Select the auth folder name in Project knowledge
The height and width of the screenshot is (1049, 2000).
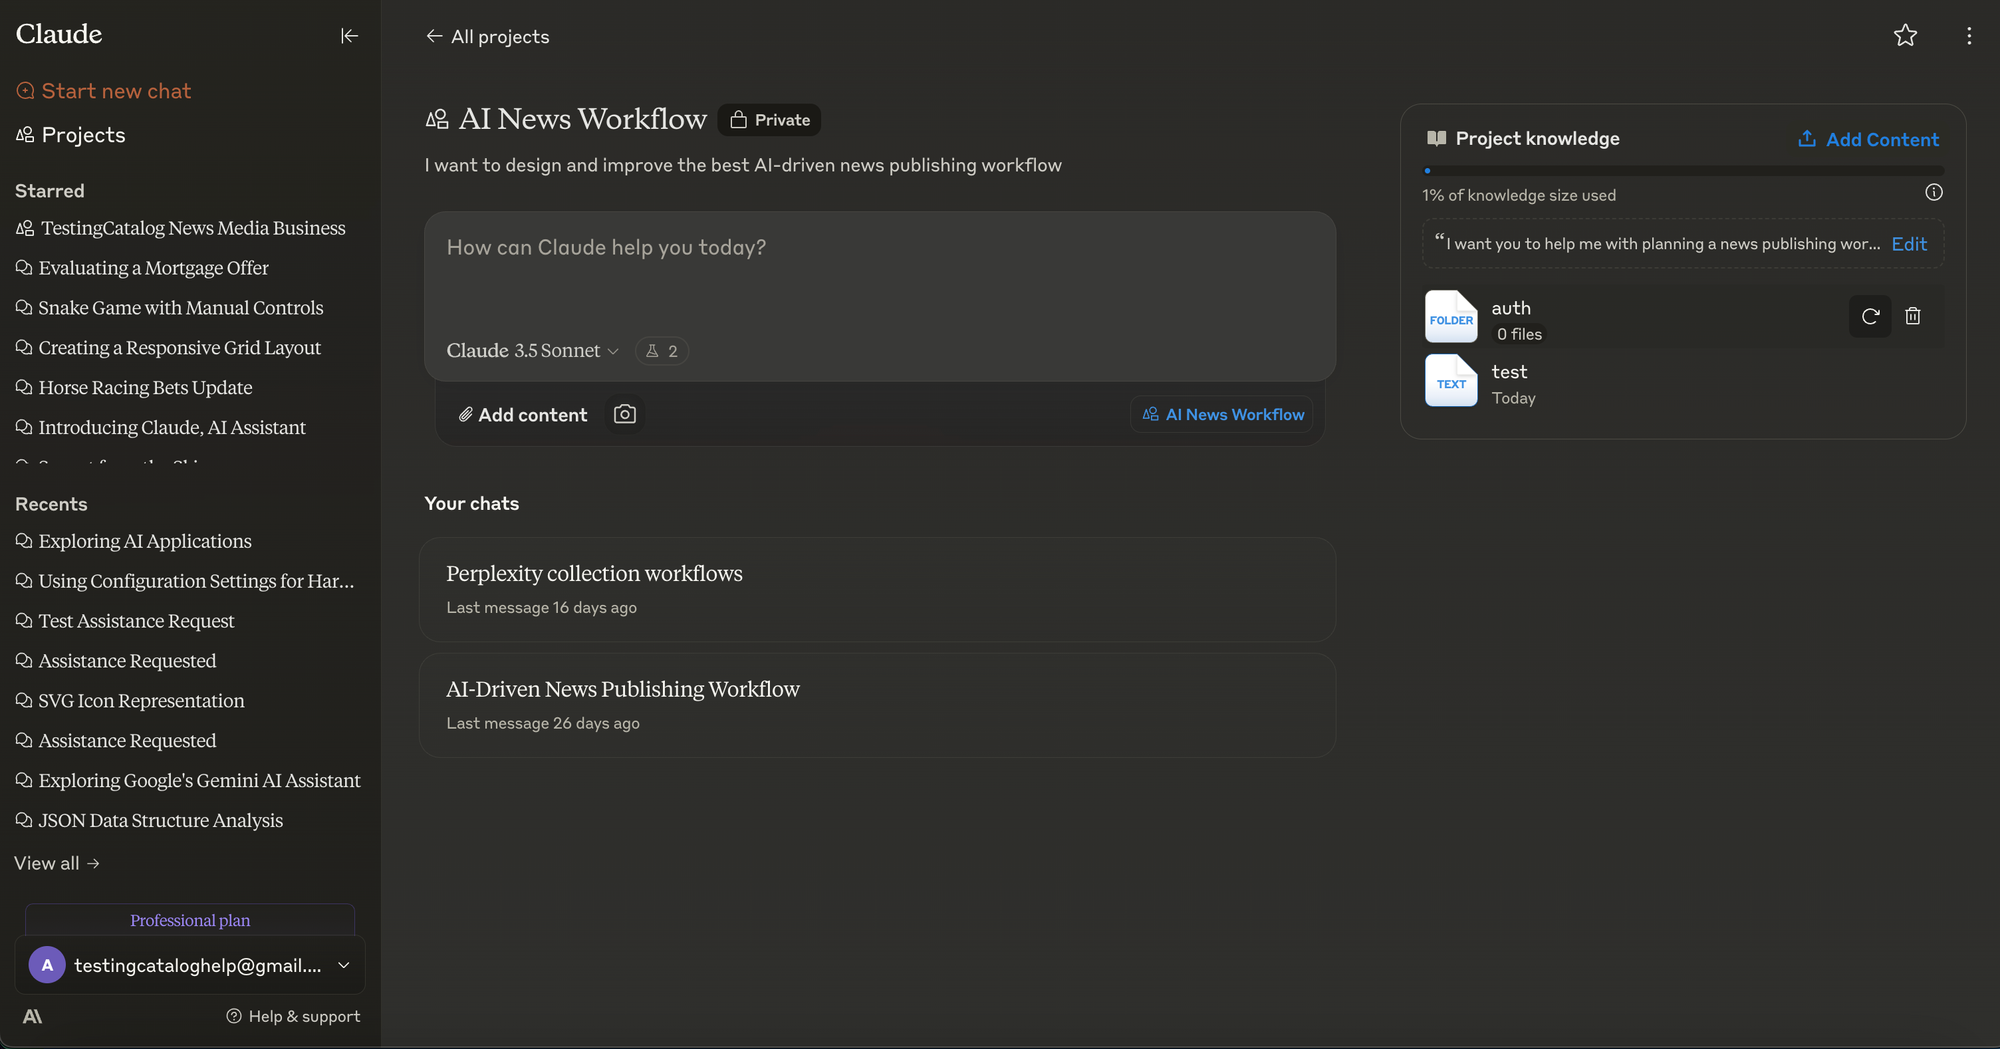(x=1511, y=308)
